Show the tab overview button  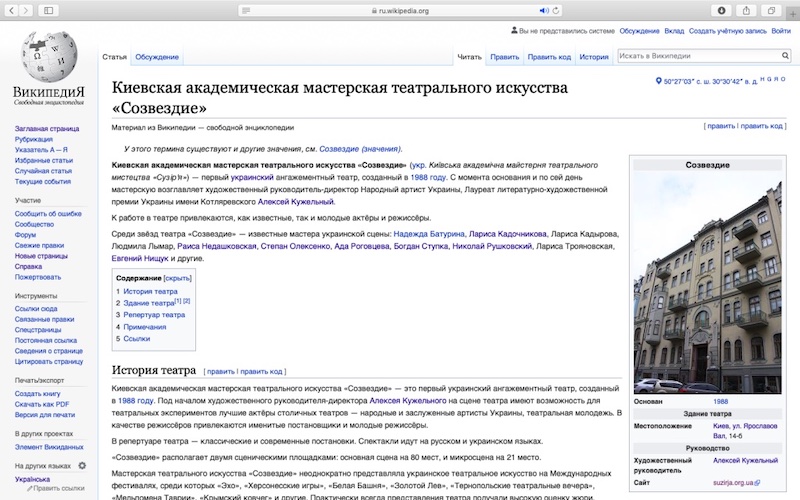click(771, 10)
